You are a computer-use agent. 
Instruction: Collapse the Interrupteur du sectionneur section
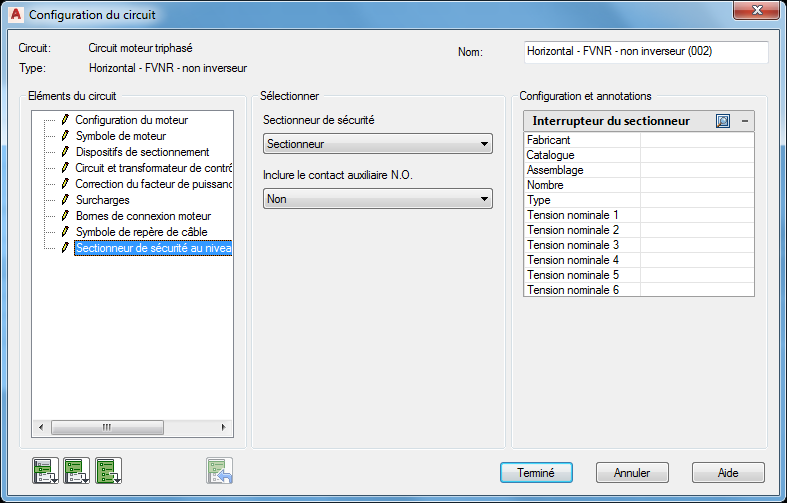pyautogui.click(x=744, y=121)
